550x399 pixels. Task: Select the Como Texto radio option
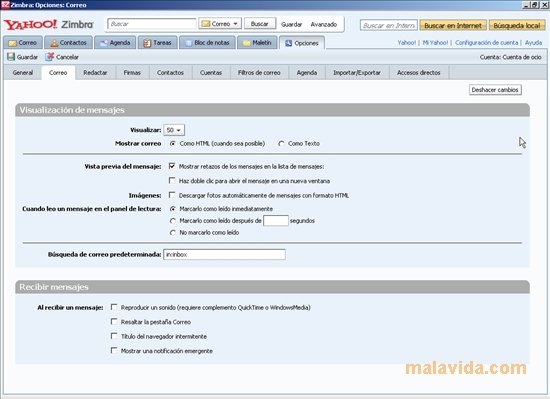281,144
